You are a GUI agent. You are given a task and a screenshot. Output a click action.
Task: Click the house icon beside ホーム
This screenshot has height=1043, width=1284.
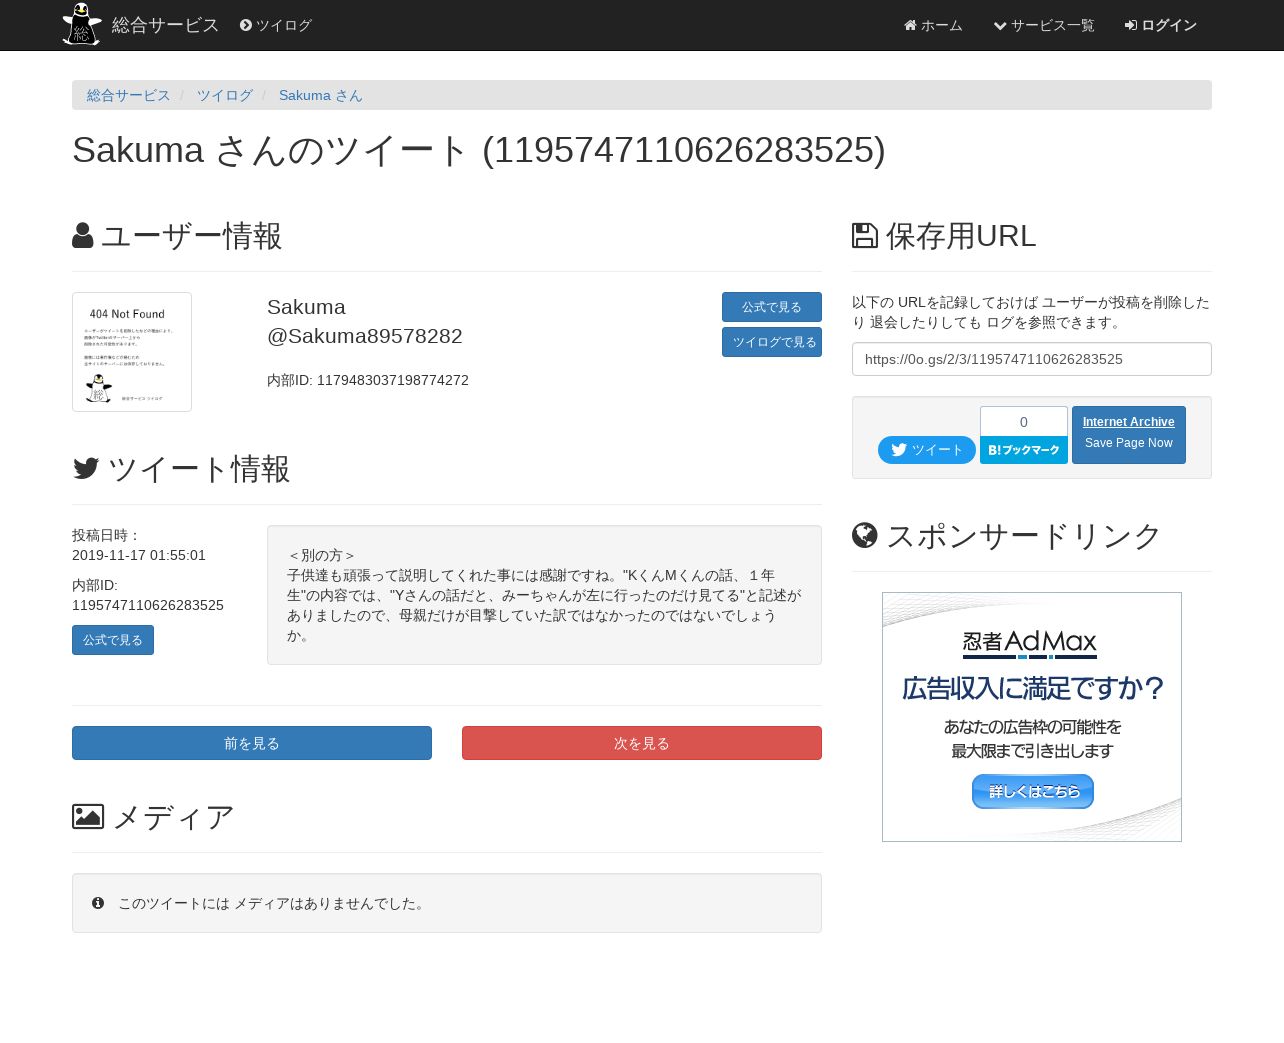pos(910,25)
